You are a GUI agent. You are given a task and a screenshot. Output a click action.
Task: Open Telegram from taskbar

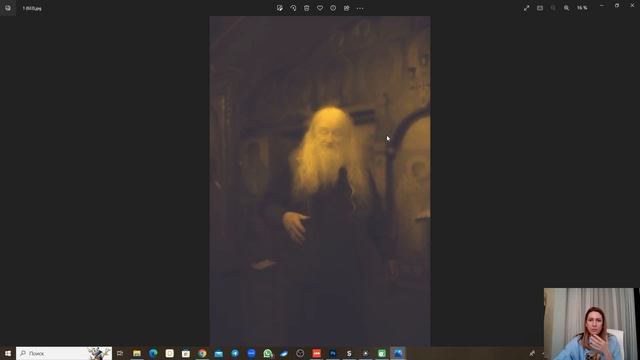tap(235, 353)
